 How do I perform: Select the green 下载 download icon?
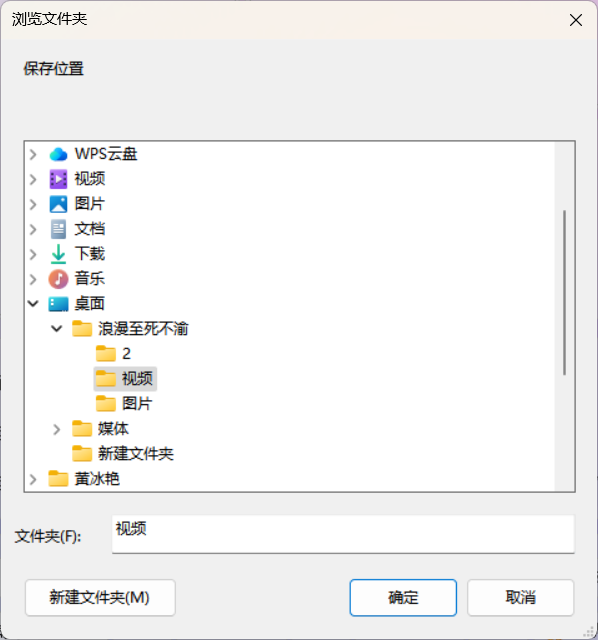[x=58, y=254]
